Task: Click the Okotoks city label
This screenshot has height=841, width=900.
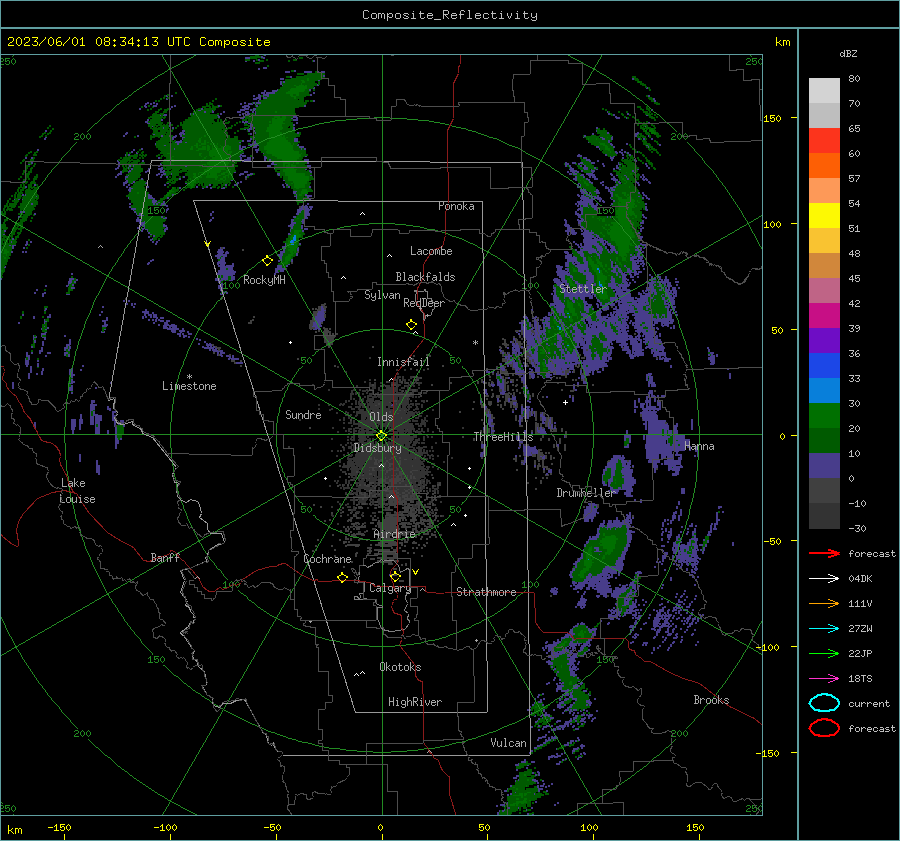Action: pyautogui.click(x=400, y=667)
